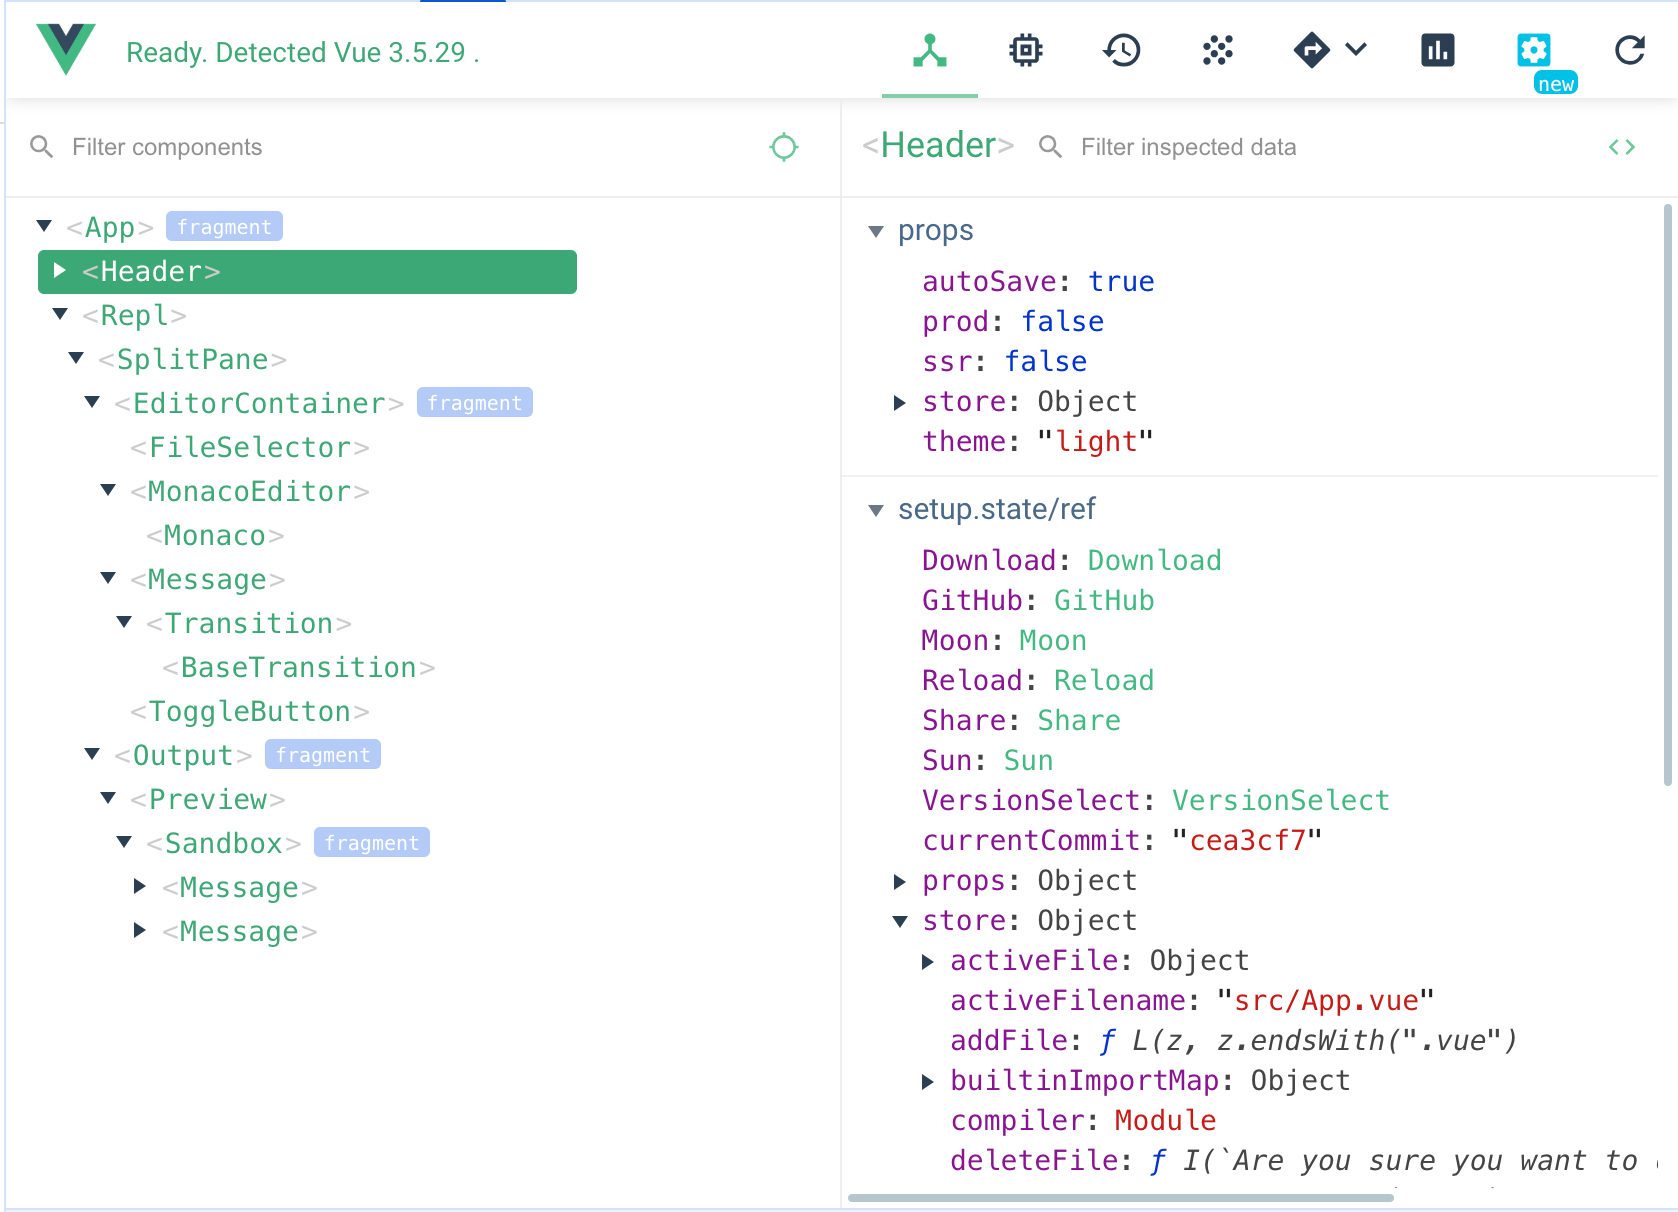Screen dimensions: 1678x1212
Task: Open the custom inspector chip icon
Action: [x=1024, y=50]
